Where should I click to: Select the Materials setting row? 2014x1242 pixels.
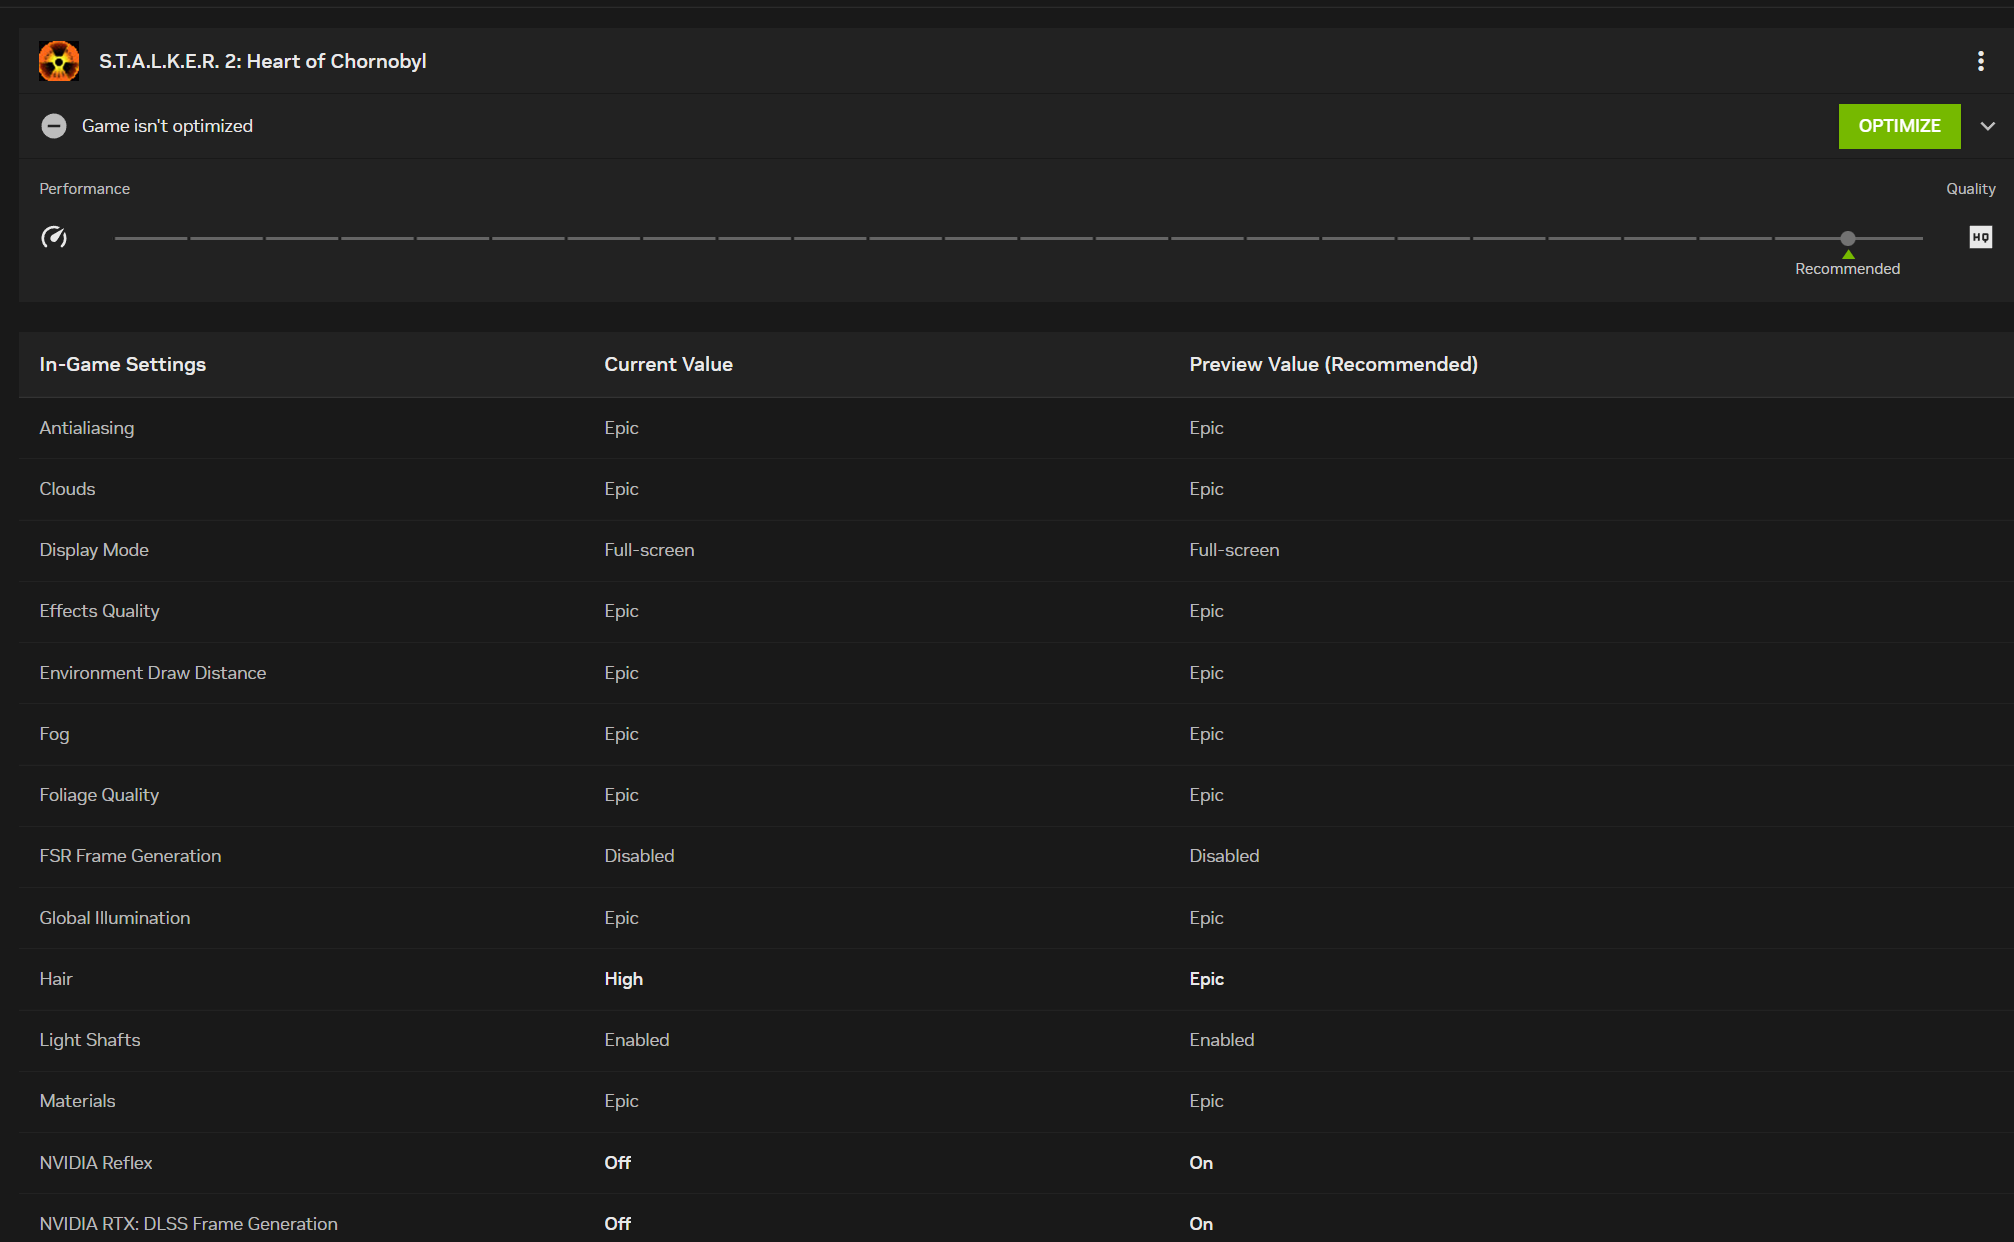(1016, 1101)
